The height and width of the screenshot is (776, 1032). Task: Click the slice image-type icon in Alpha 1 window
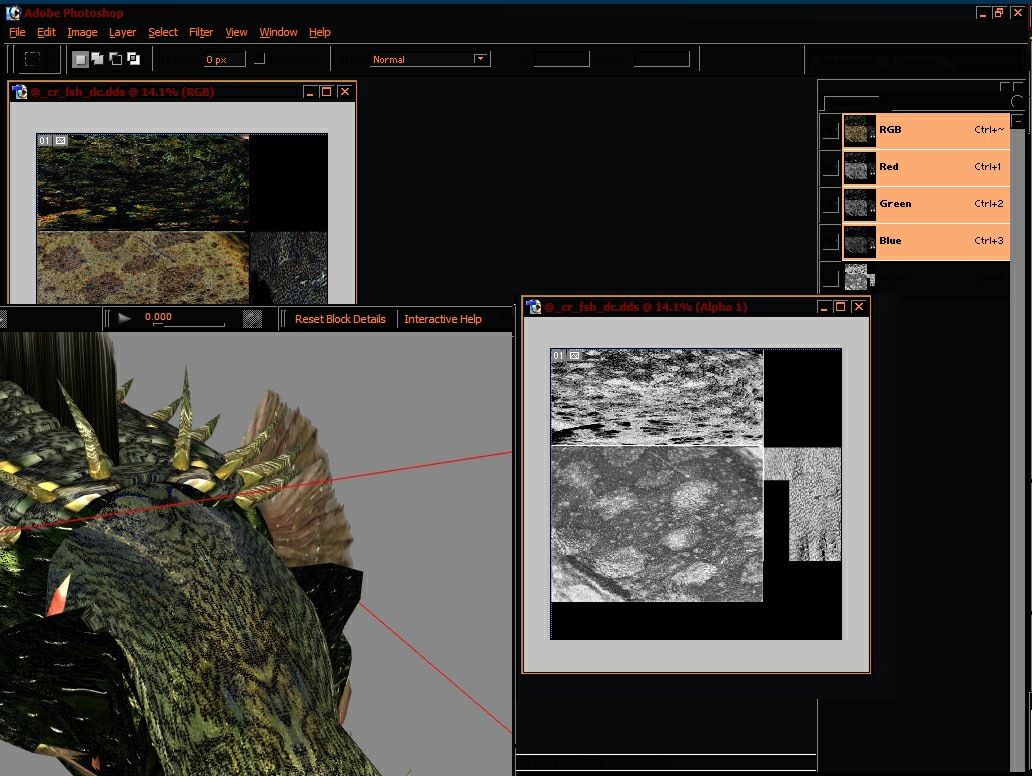(x=575, y=355)
